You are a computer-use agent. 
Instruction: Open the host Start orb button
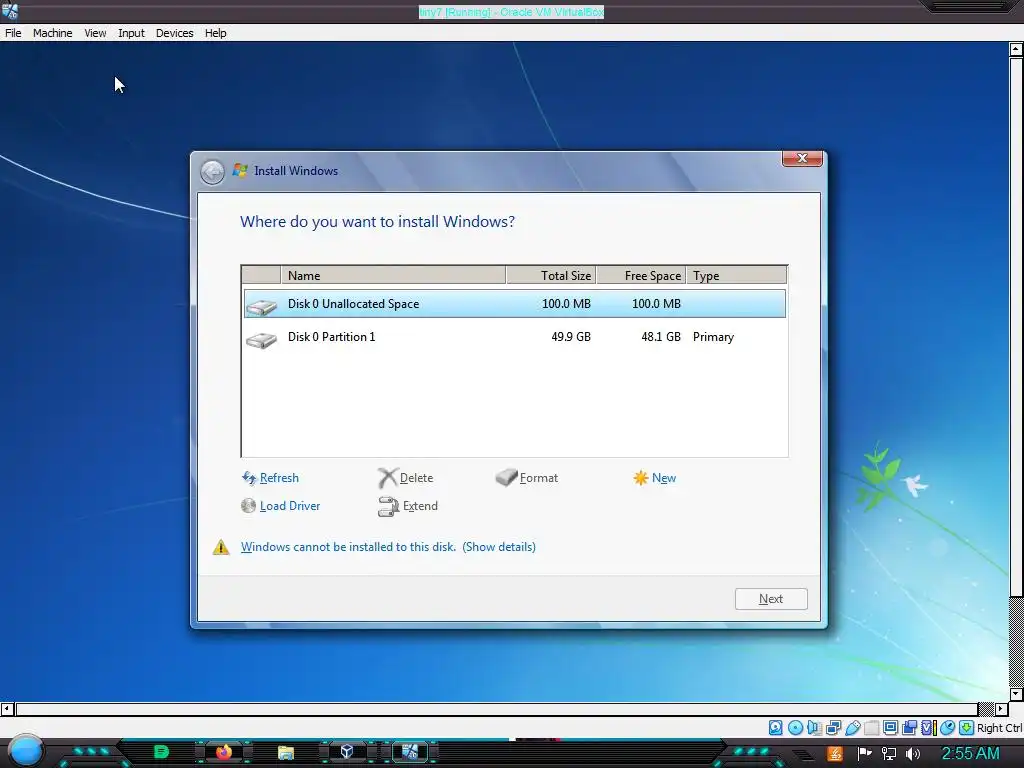pos(26,751)
